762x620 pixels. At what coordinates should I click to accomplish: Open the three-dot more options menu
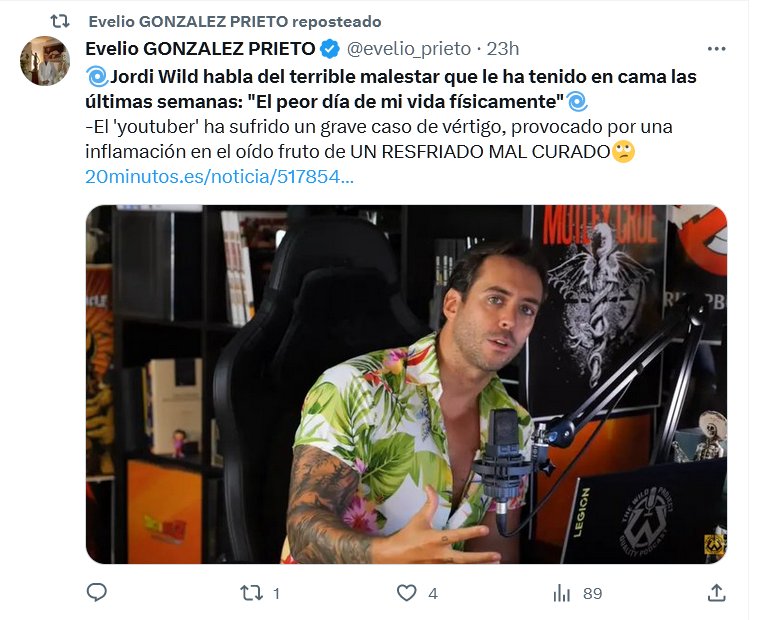pos(716,49)
